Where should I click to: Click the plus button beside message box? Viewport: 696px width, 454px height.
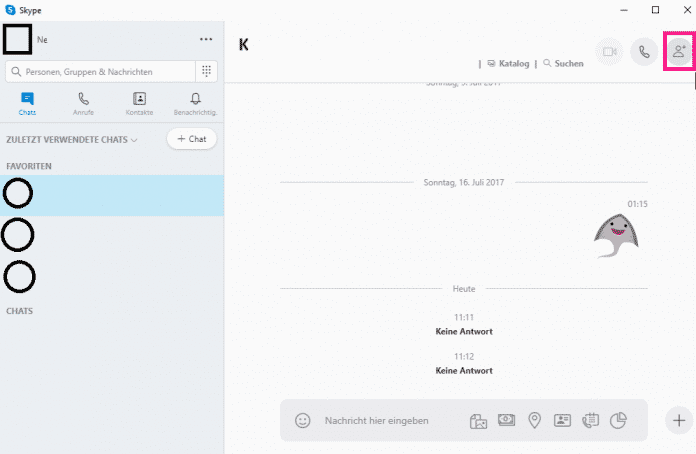[679, 421]
